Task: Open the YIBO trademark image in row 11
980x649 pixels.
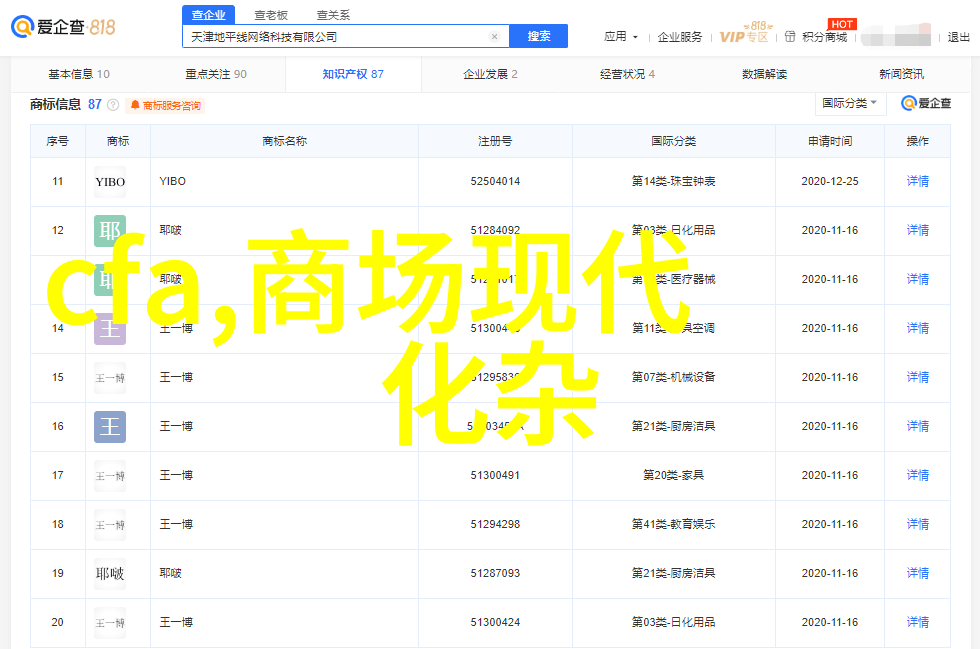Action: [x=110, y=182]
